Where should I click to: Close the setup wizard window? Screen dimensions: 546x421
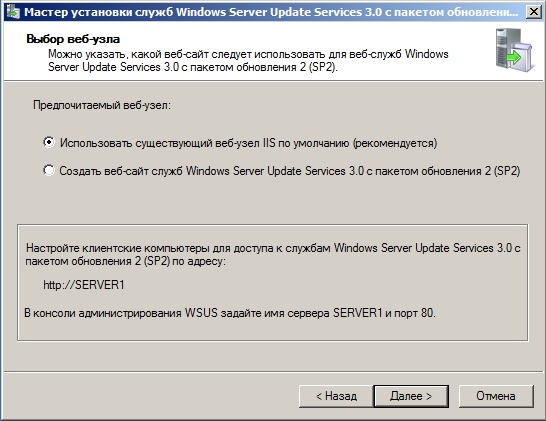[x=533, y=12]
